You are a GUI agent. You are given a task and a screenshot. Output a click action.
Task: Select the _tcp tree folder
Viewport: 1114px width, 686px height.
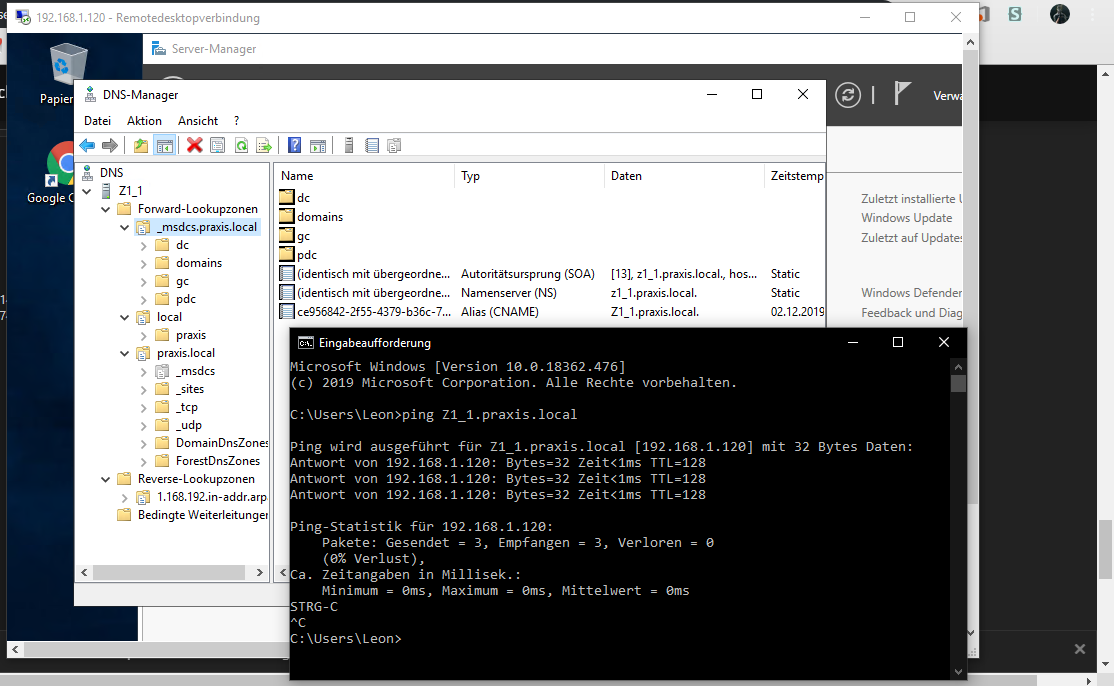[187, 407]
